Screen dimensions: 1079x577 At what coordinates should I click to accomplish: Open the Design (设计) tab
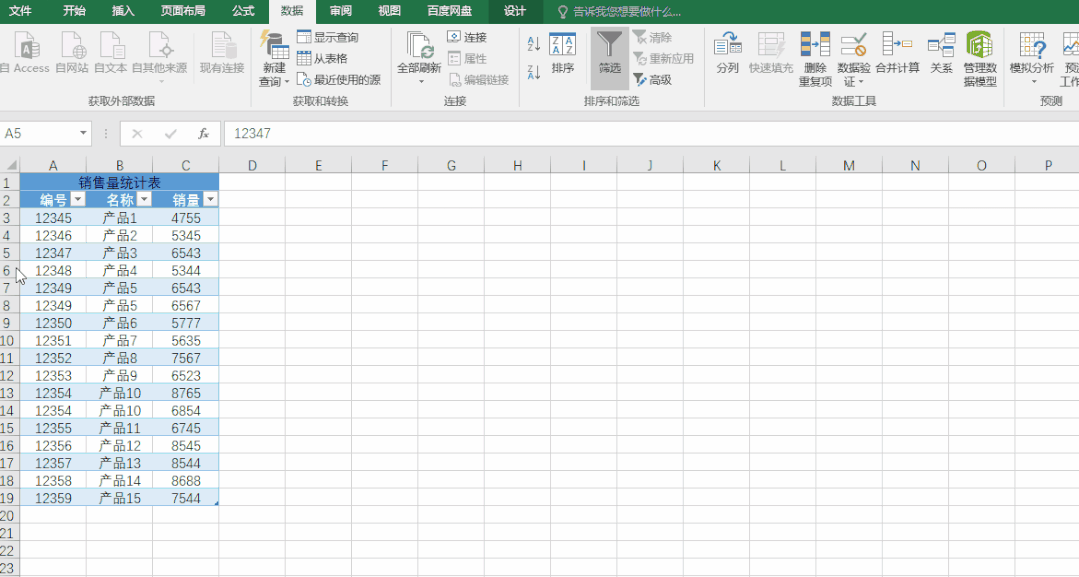tap(515, 11)
